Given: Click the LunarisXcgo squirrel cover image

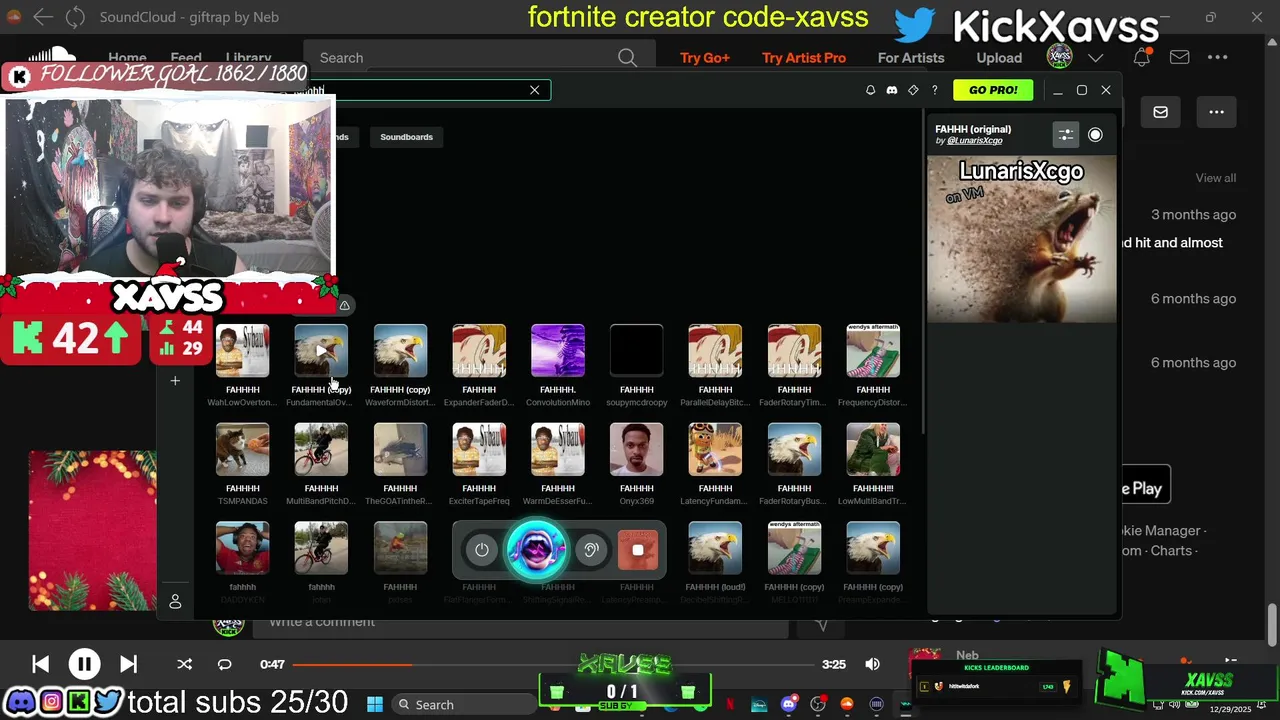Looking at the screenshot, I should (x=1021, y=238).
